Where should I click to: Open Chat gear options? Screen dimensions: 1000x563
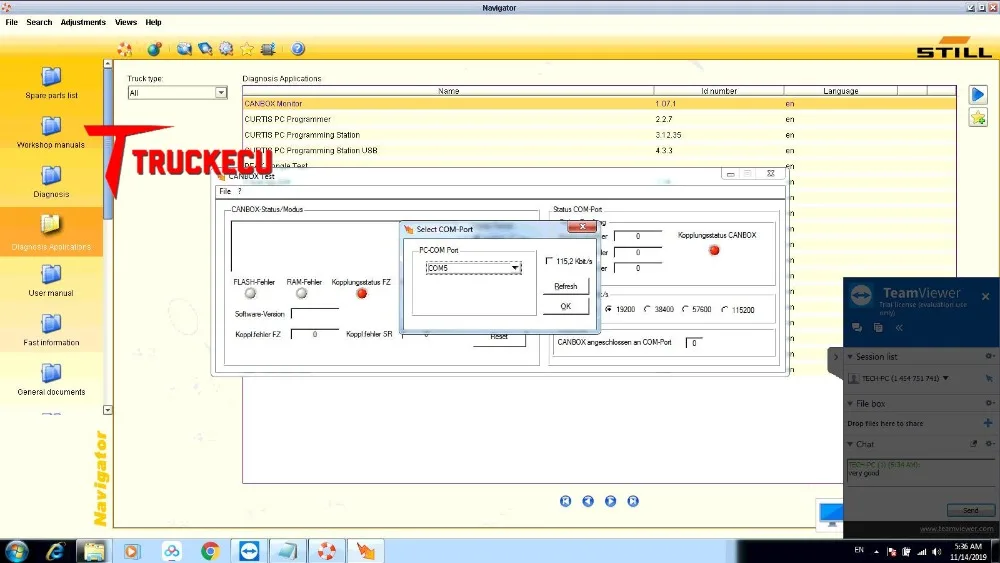tap(989, 444)
